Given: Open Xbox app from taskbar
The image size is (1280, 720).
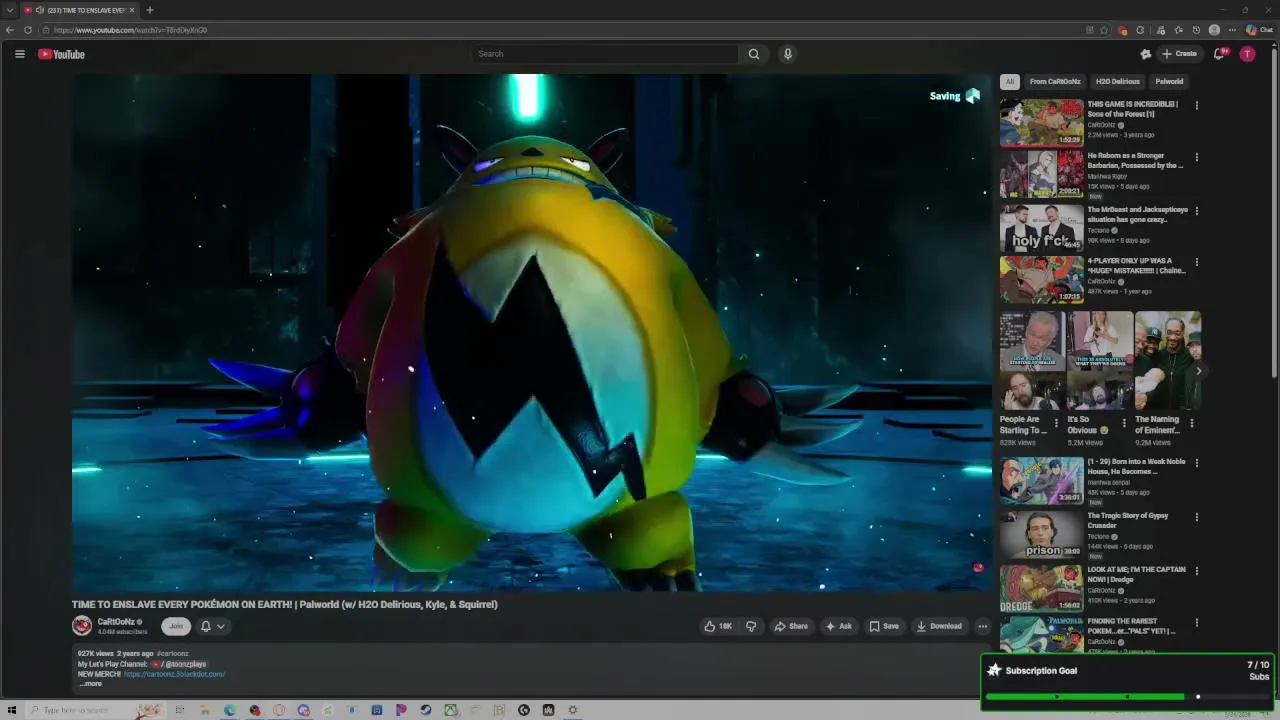Looking at the screenshot, I should [450, 710].
